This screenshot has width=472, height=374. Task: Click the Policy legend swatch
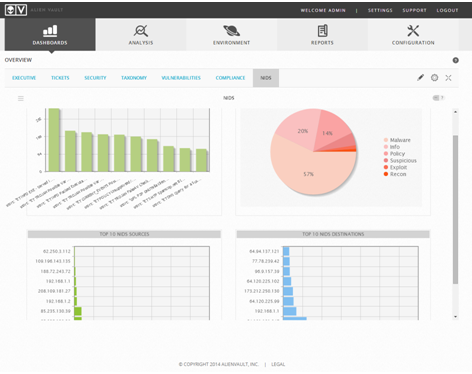click(386, 154)
